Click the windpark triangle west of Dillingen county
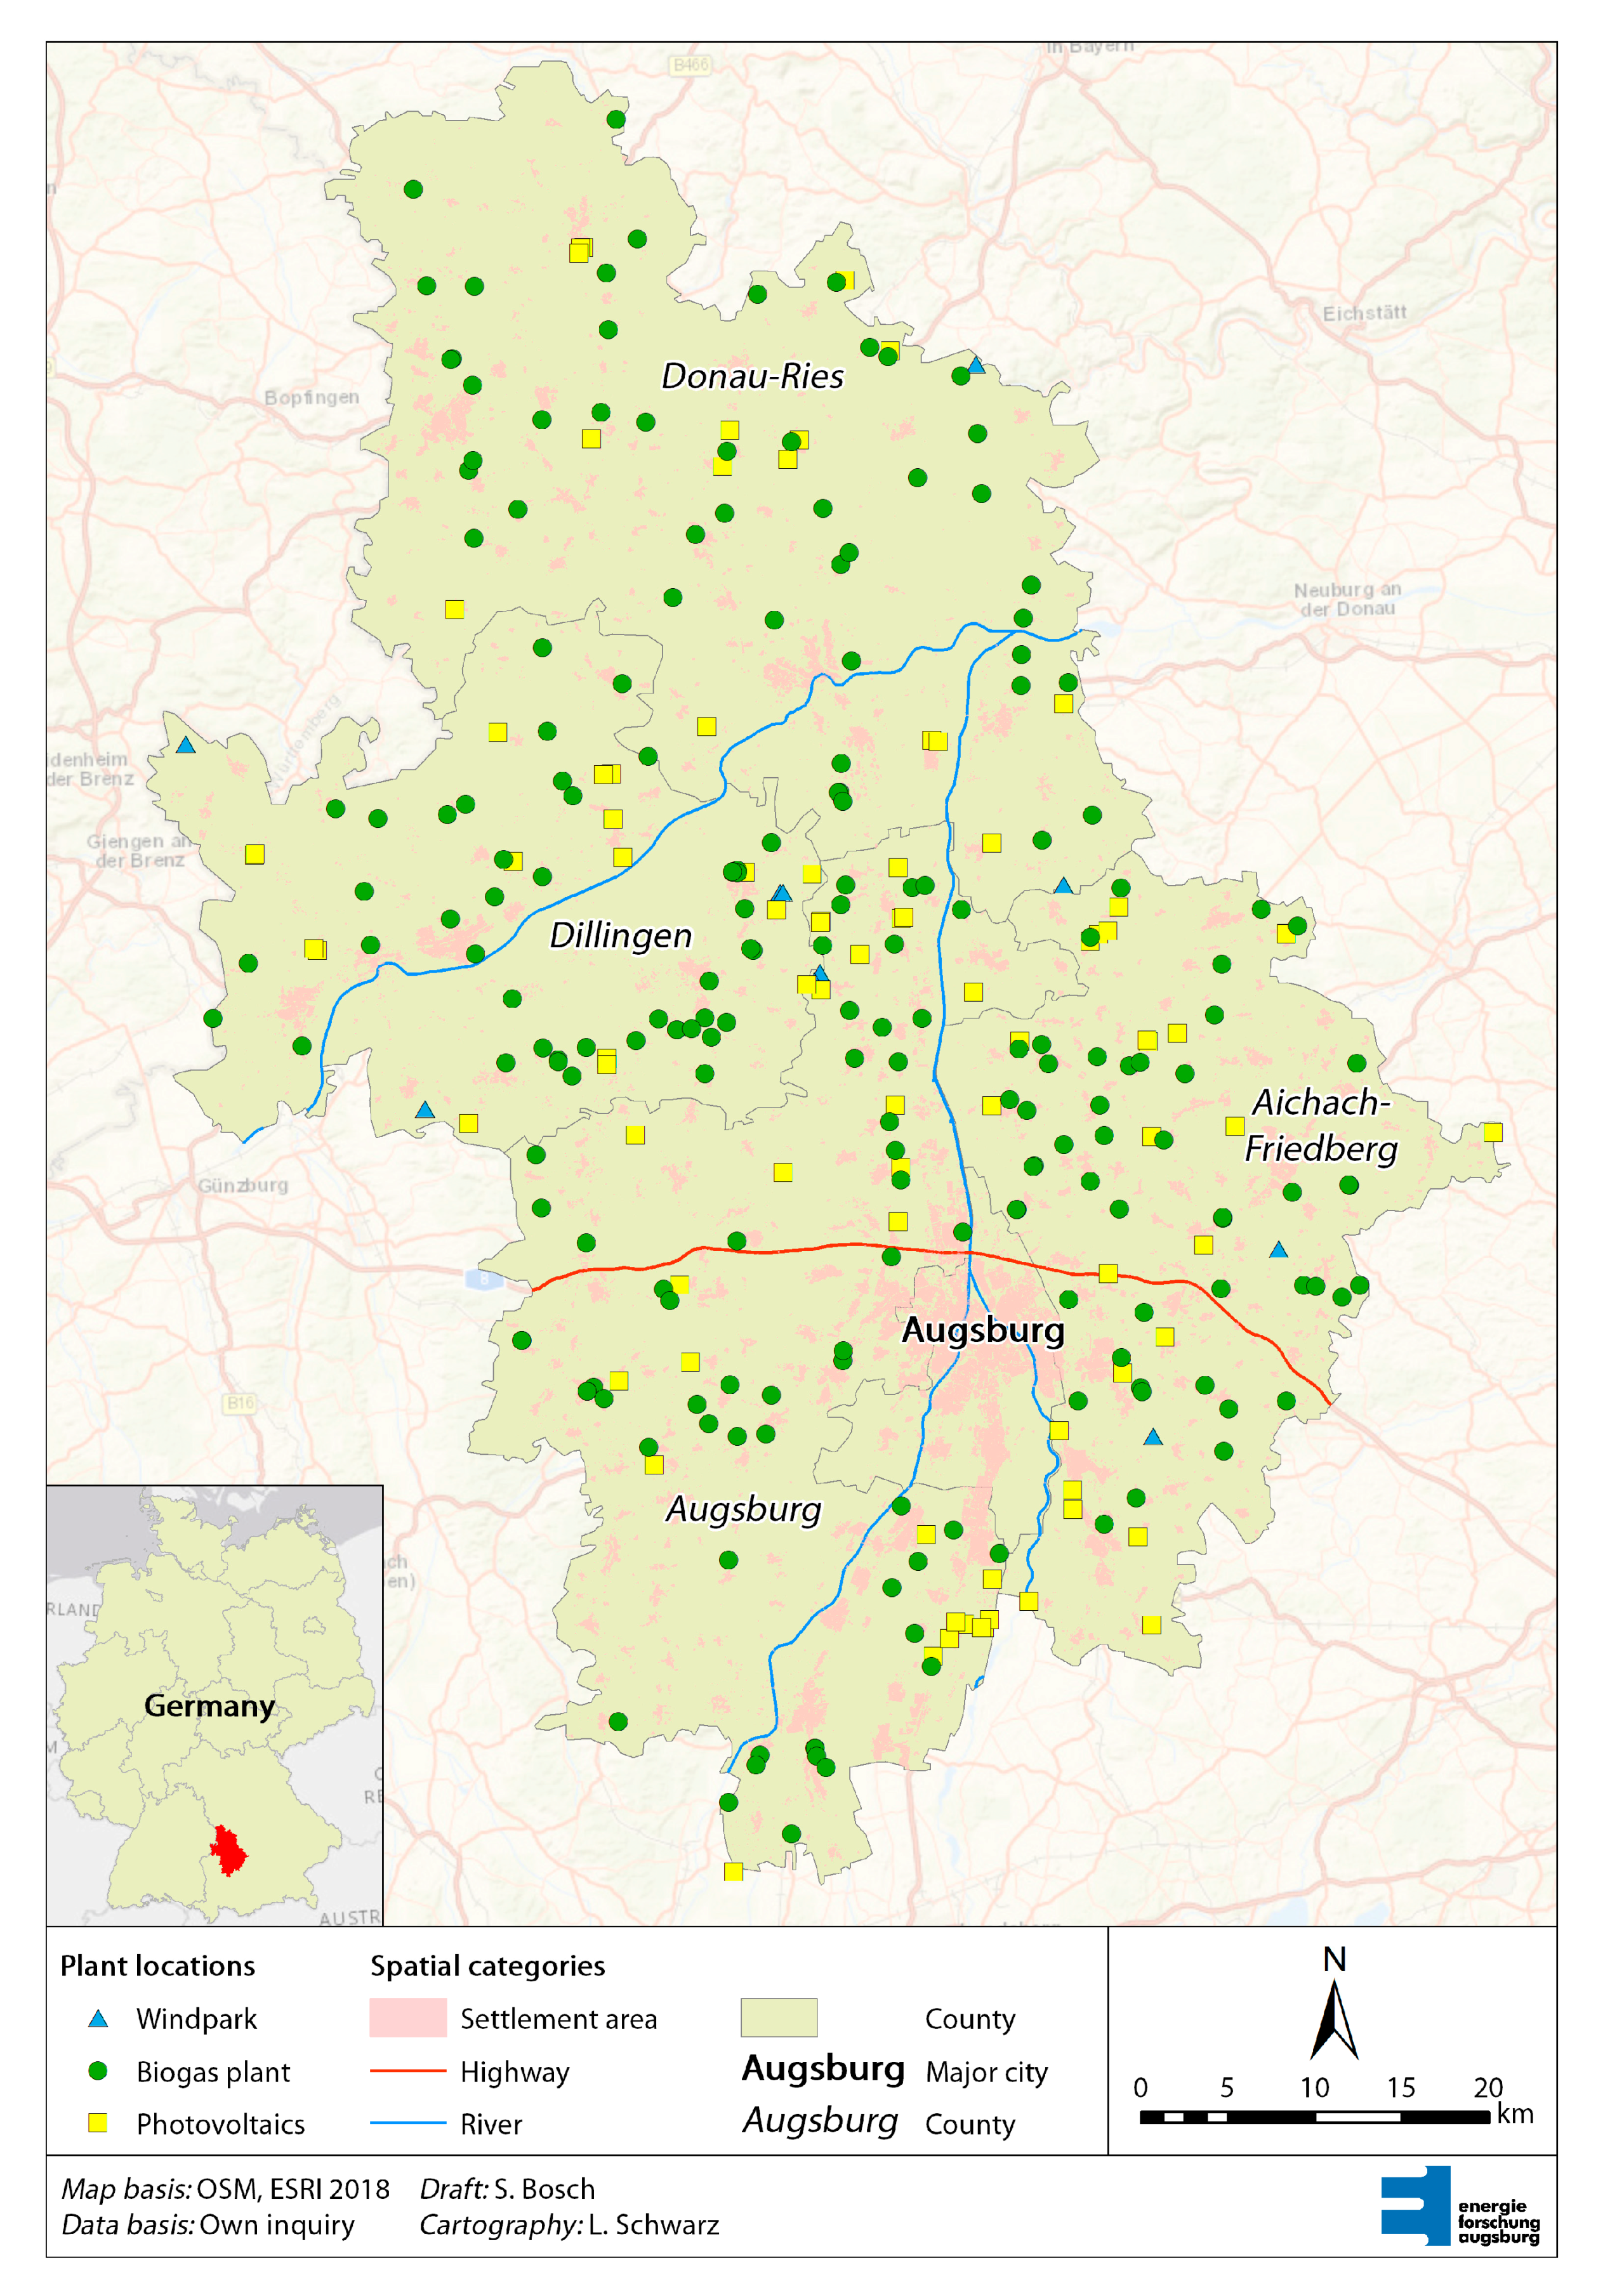 185,745
